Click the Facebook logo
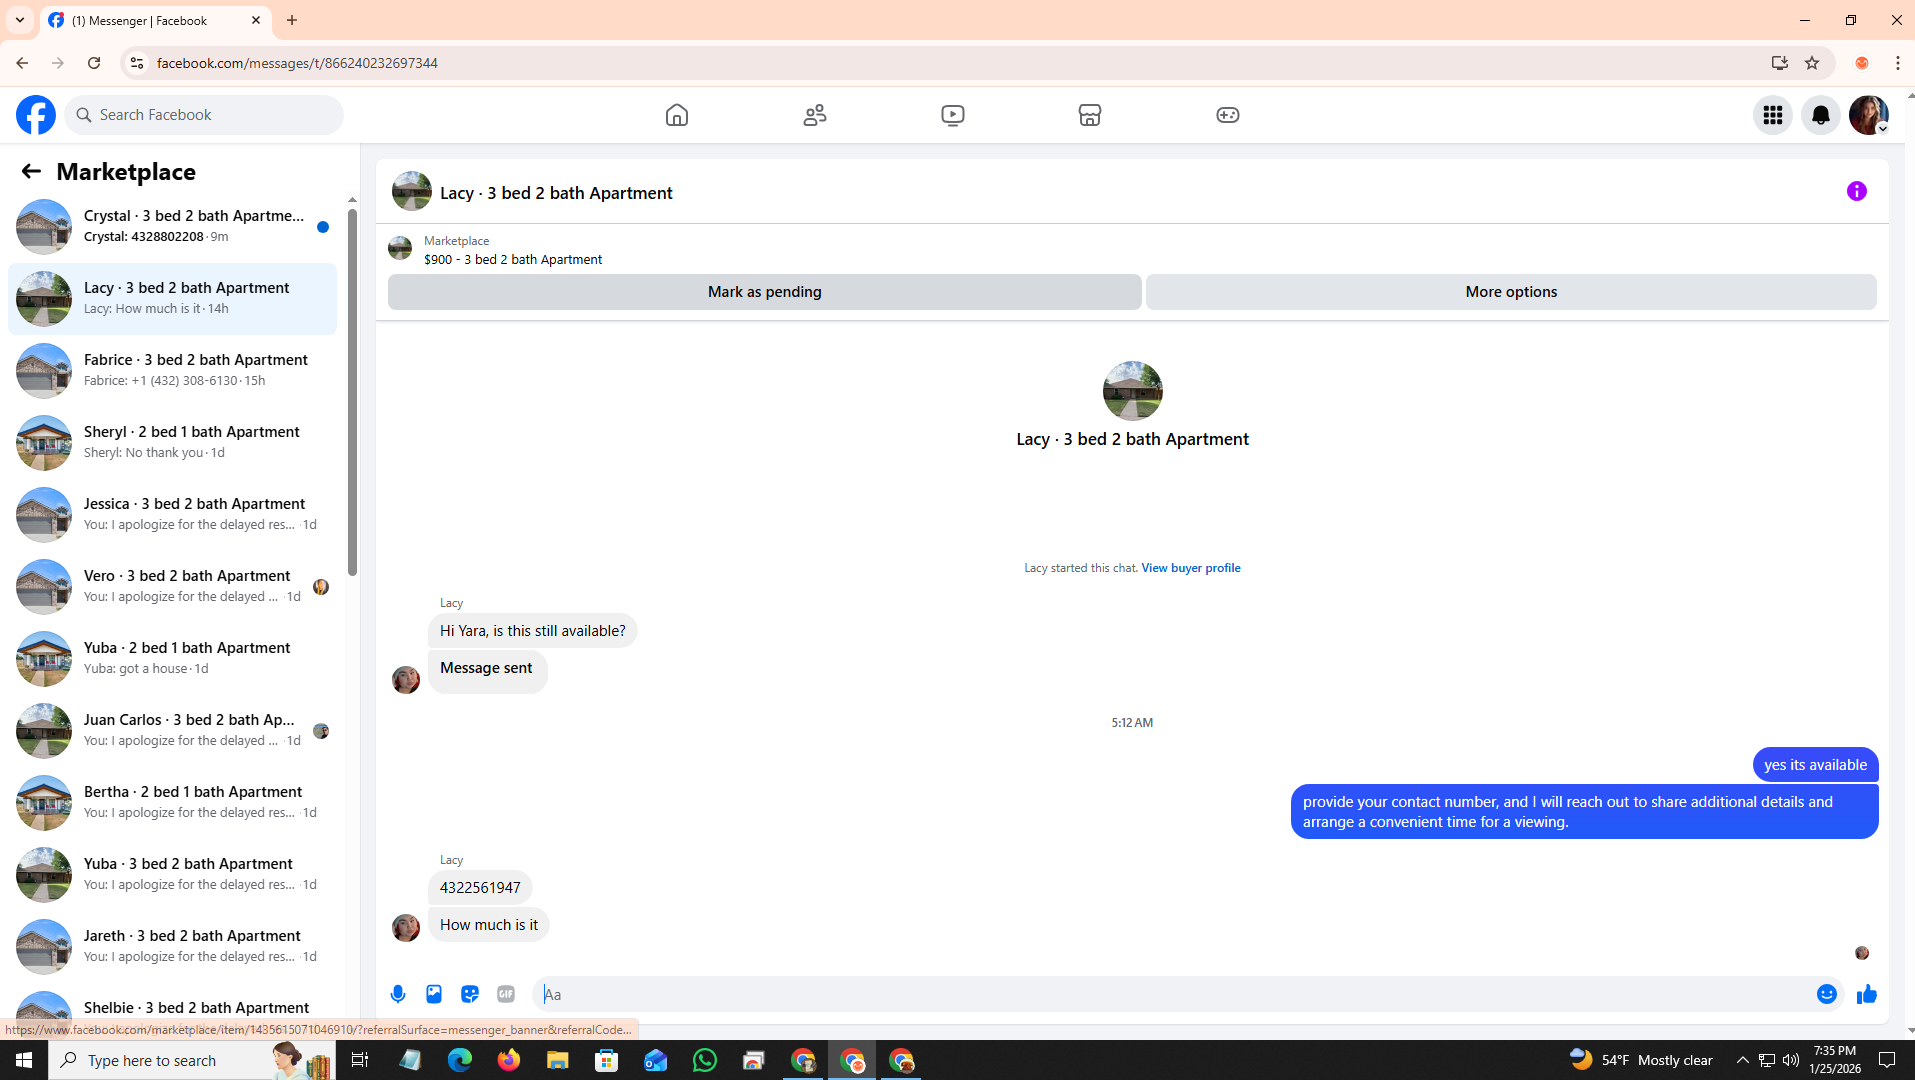 36,115
